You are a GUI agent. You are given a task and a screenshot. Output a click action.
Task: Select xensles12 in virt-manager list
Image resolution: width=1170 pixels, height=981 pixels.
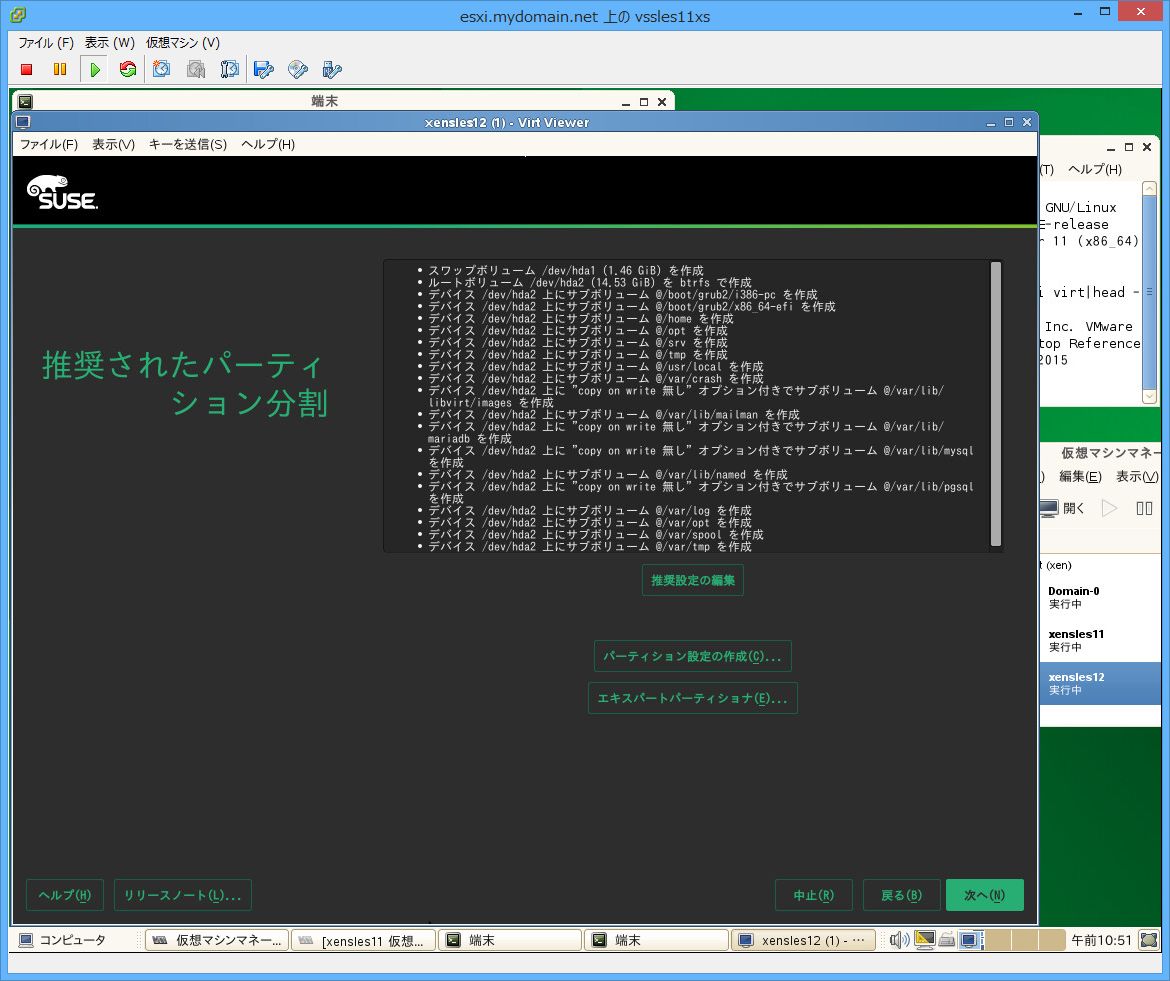pyautogui.click(x=1100, y=683)
